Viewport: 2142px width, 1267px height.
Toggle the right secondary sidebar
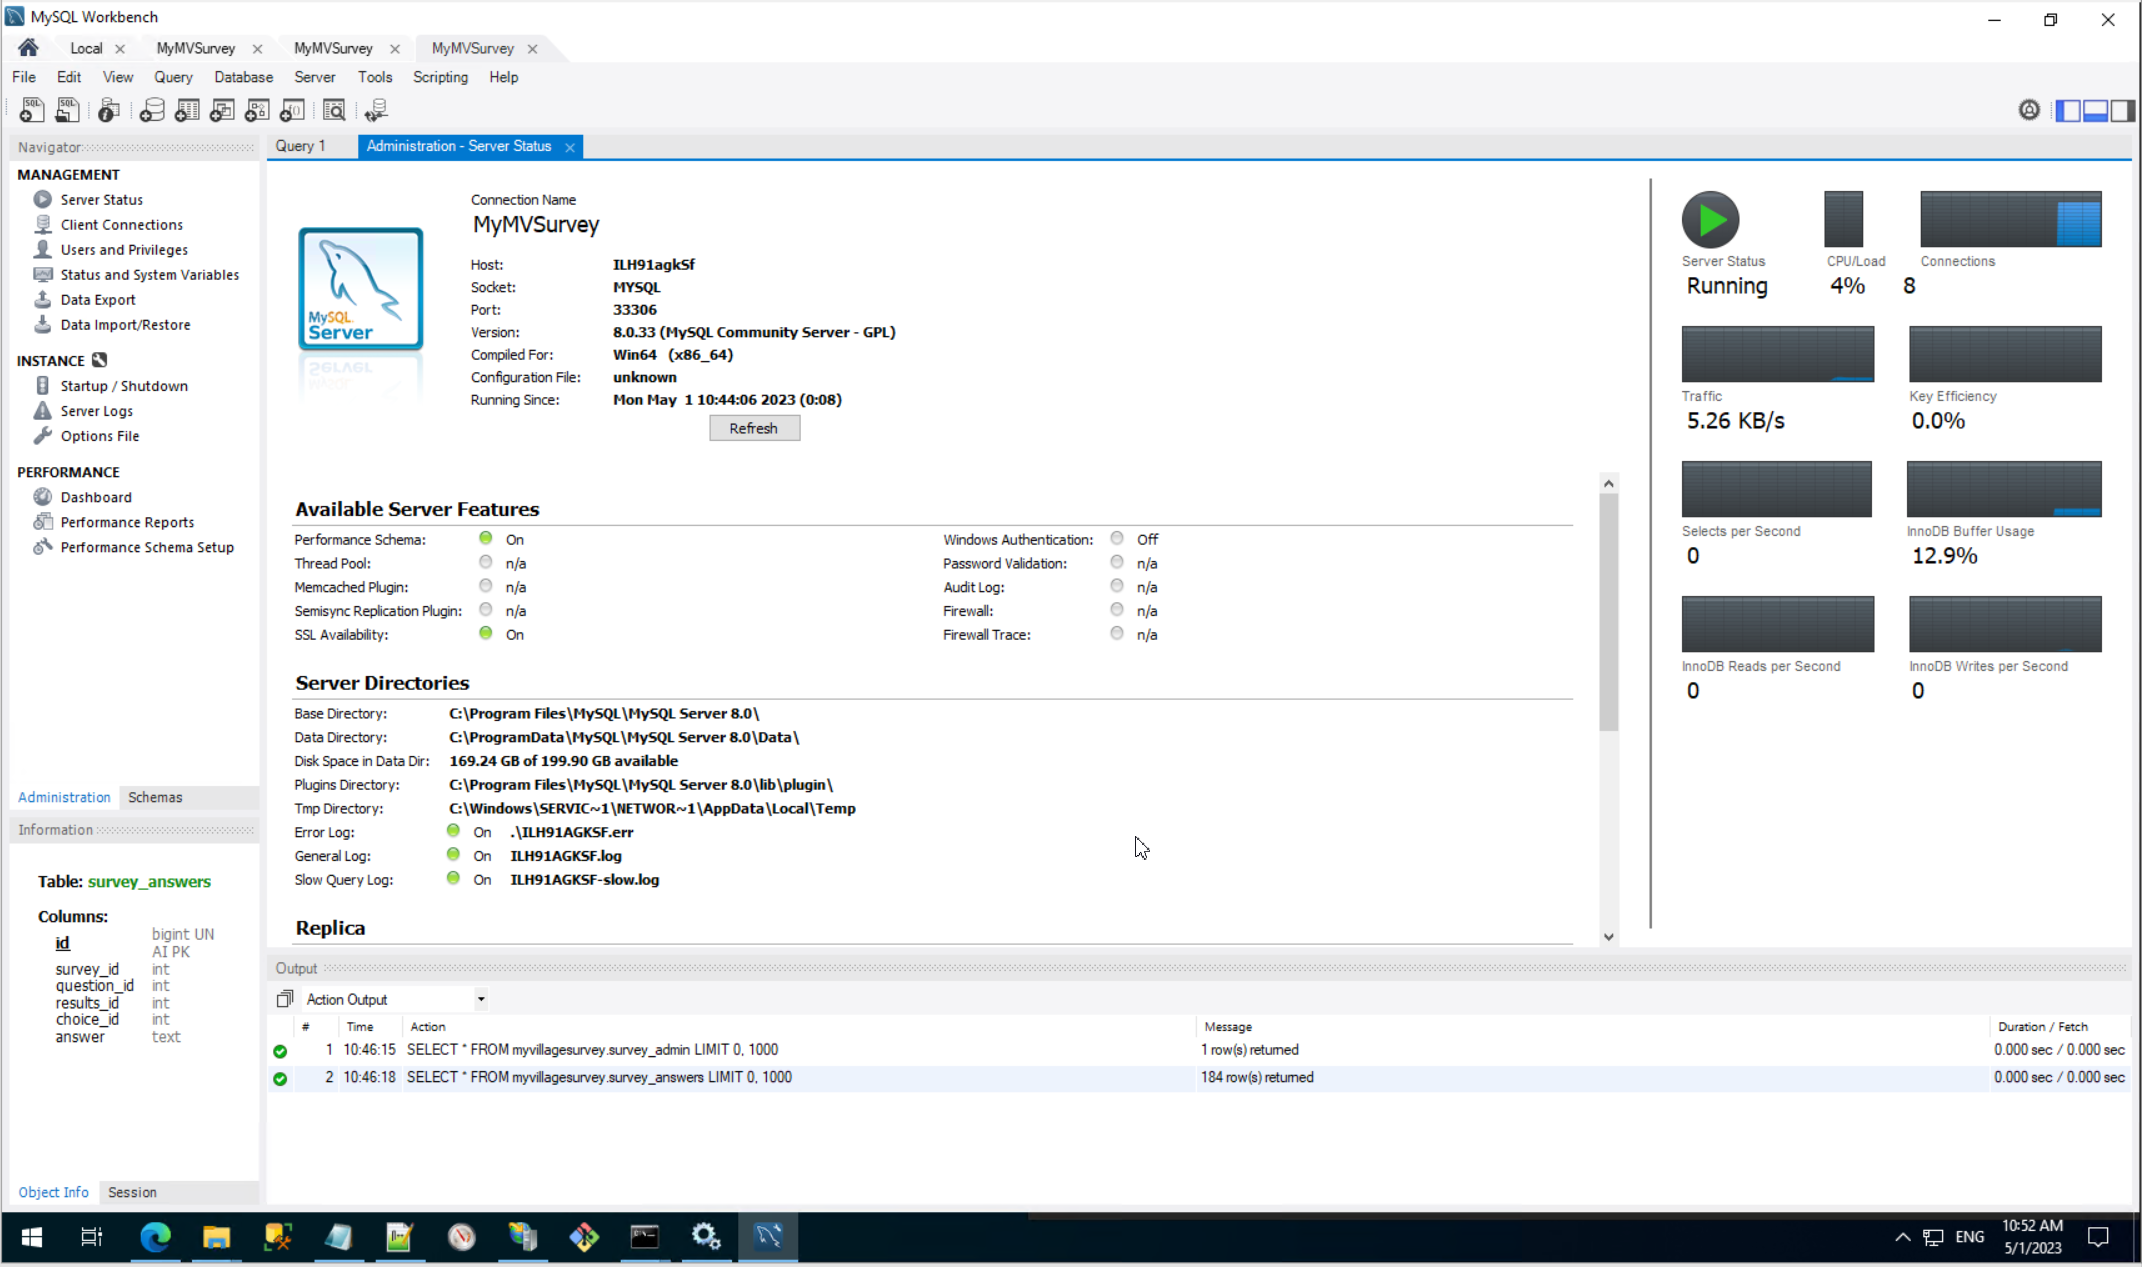2122,110
